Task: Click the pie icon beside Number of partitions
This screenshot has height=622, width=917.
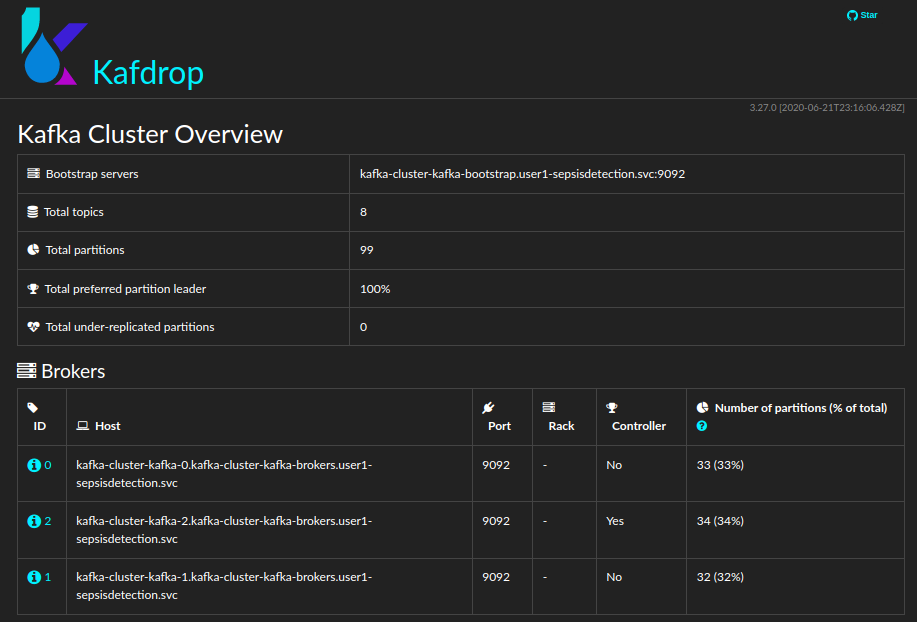Action: click(x=702, y=407)
